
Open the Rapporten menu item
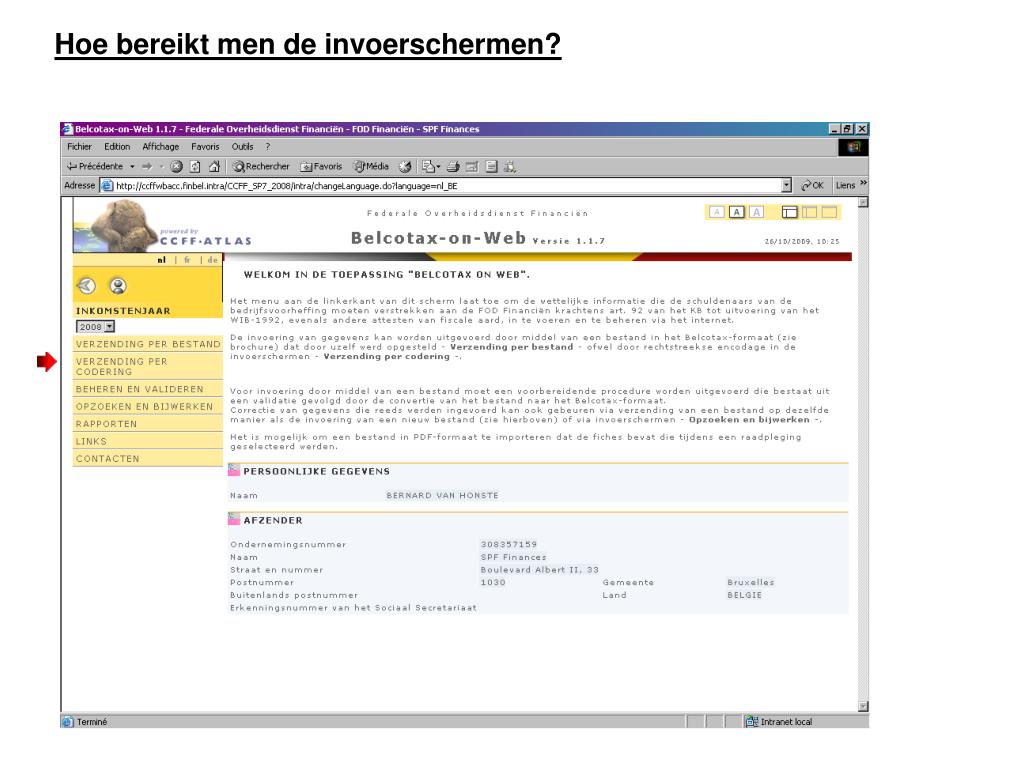[x=148, y=424]
